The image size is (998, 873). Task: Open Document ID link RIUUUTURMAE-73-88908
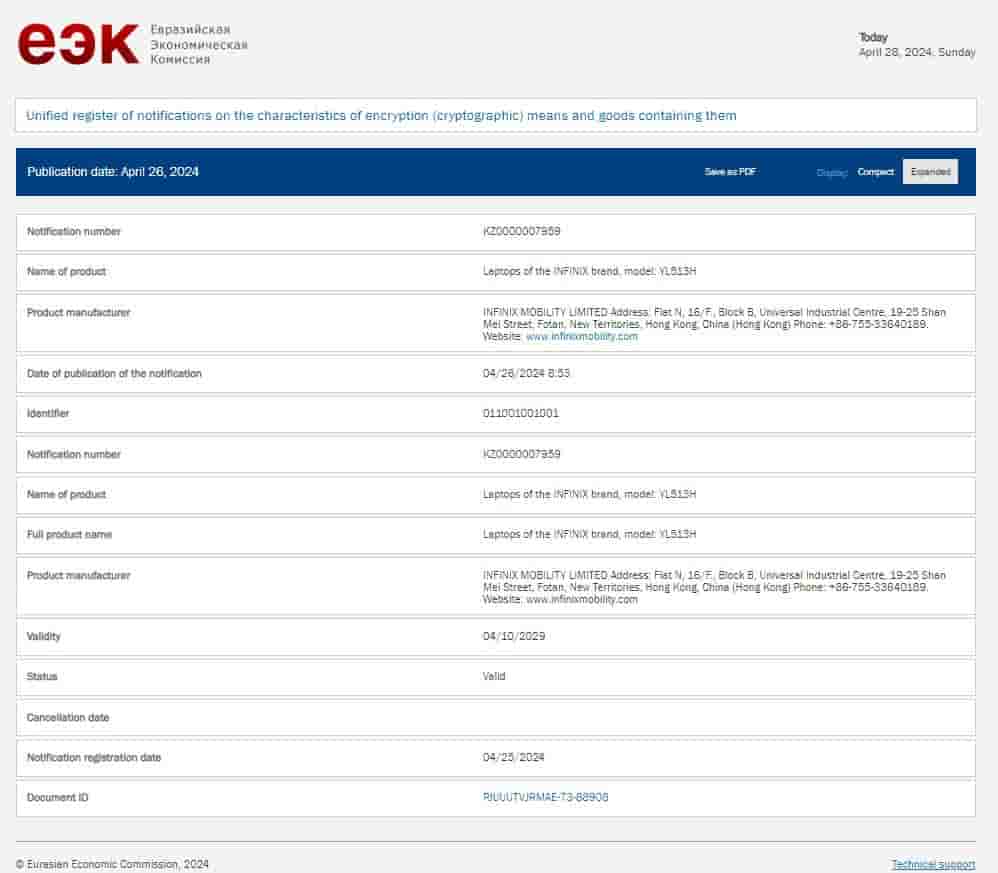(x=545, y=798)
